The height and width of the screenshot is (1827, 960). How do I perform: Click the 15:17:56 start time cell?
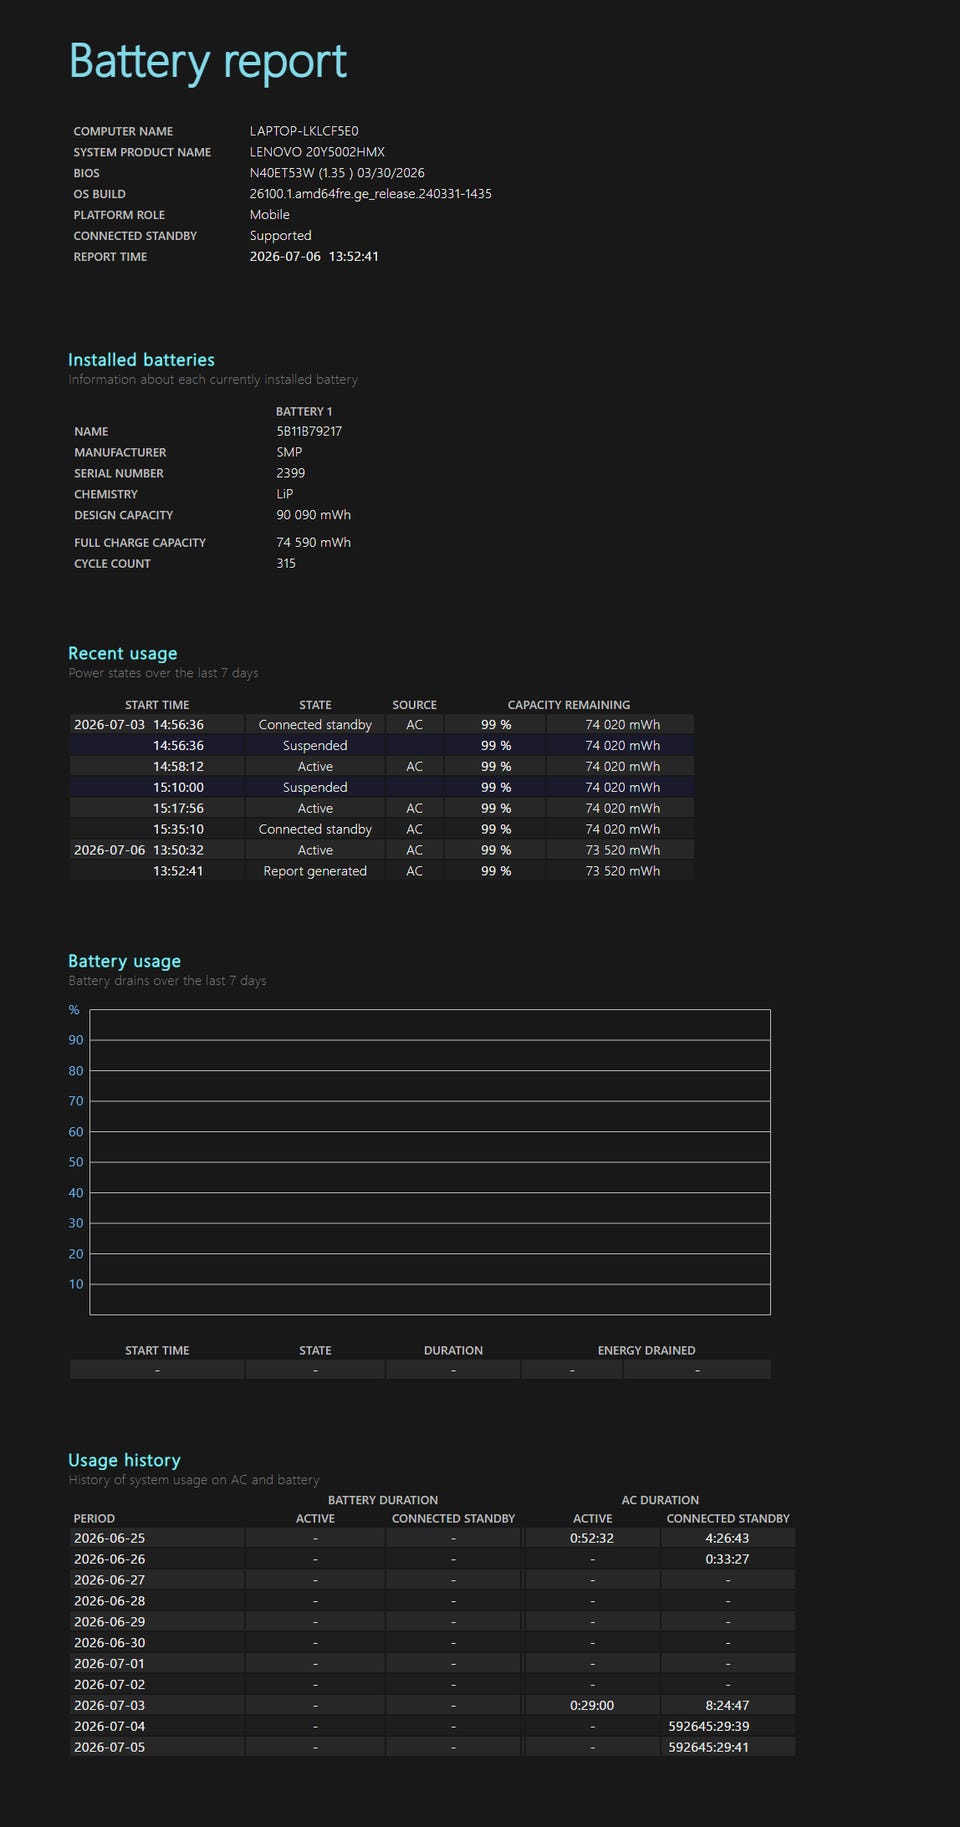coord(157,809)
